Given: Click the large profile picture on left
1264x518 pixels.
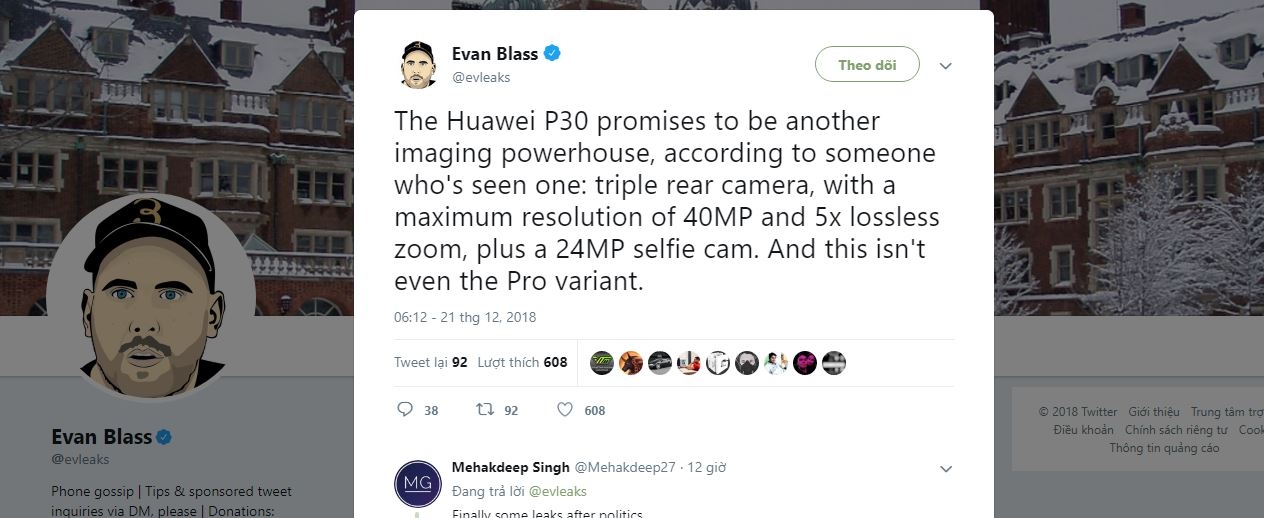Looking at the screenshot, I should point(151,296).
